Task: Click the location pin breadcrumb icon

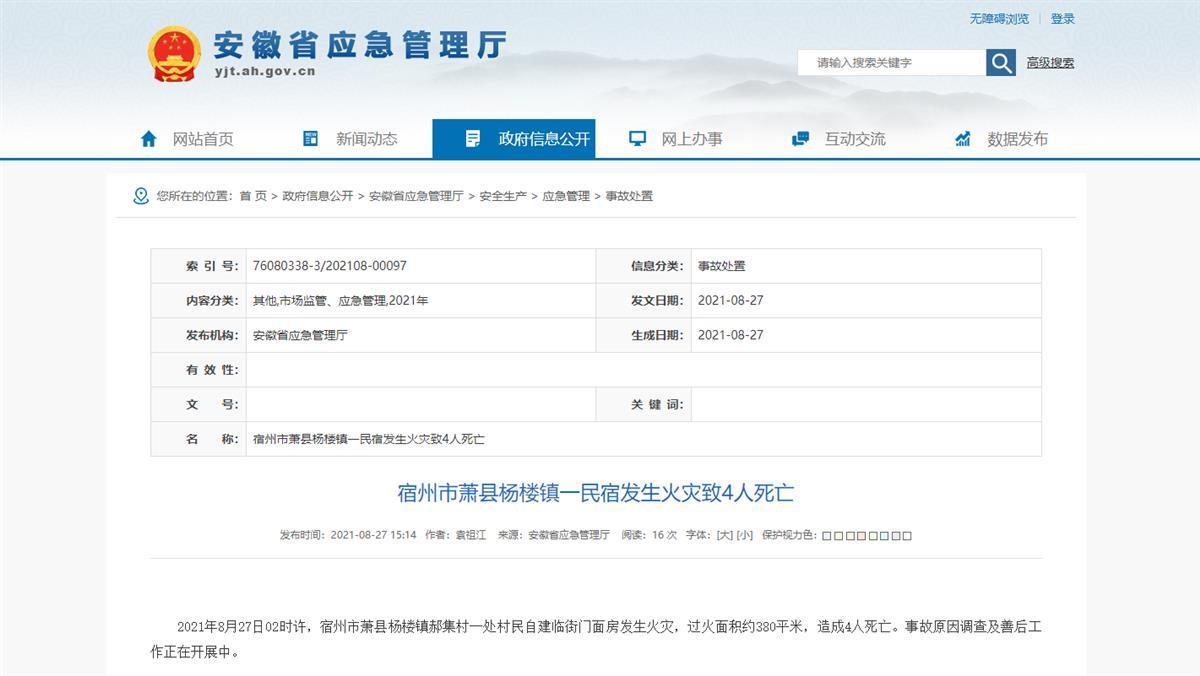Action: (x=141, y=196)
